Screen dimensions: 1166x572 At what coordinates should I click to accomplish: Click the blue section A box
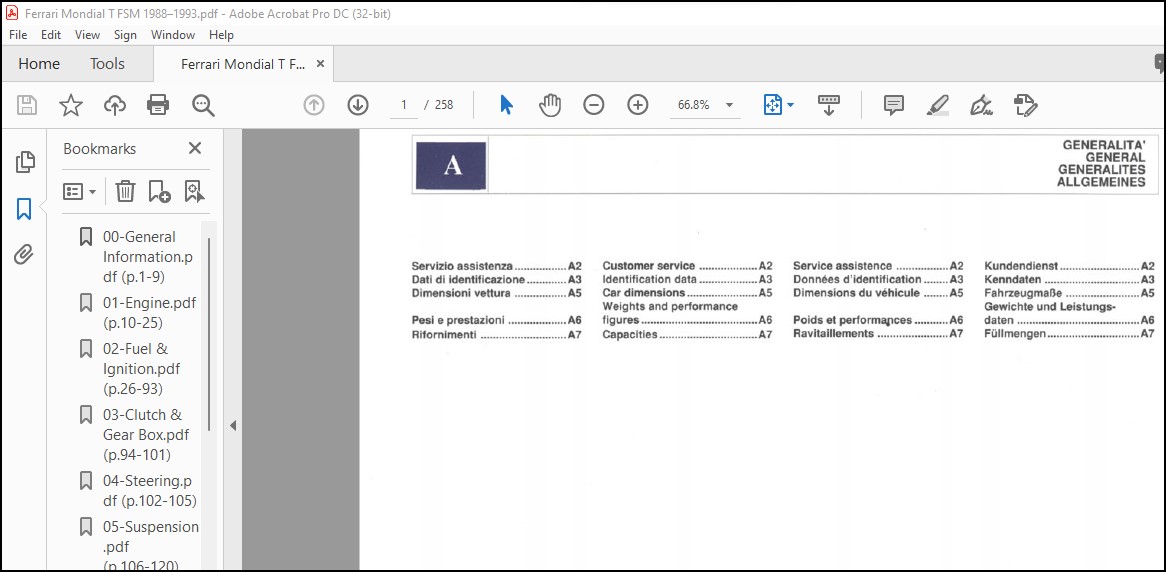coord(451,165)
